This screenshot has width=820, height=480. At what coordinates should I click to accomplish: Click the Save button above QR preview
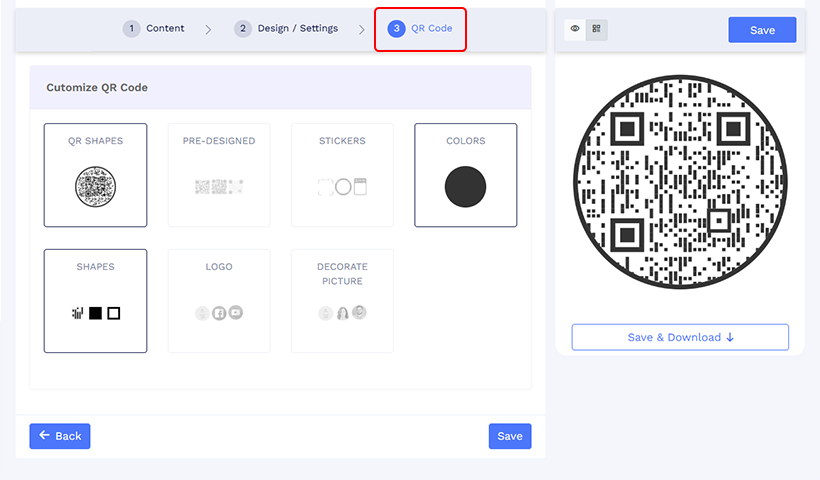(762, 30)
